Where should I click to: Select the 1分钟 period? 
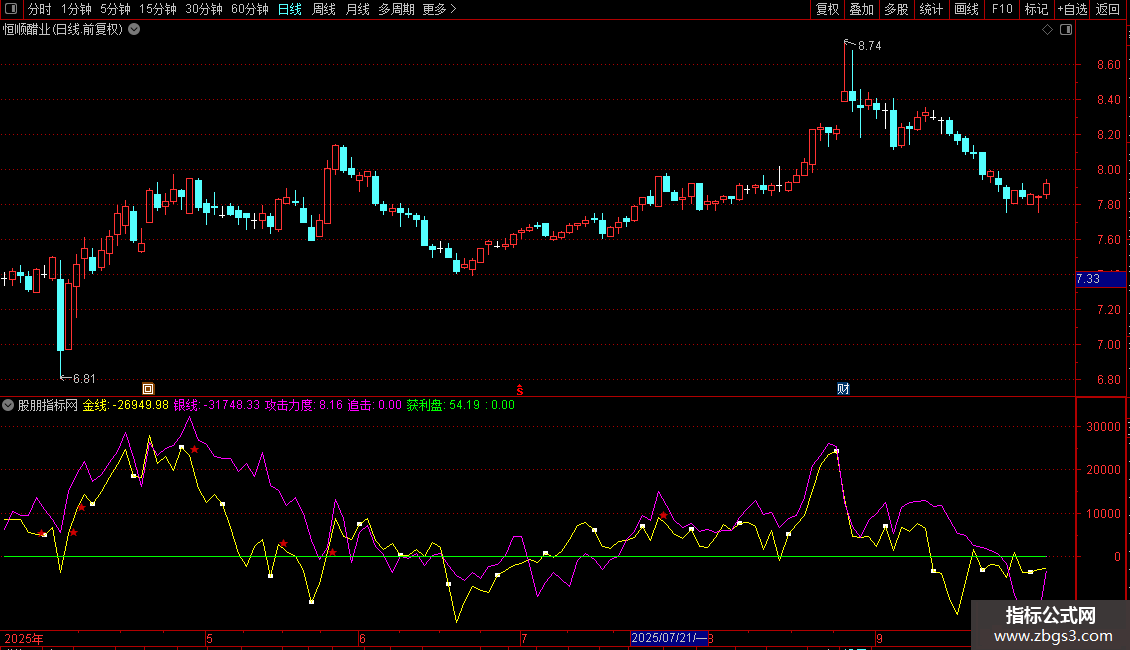pos(76,9)
